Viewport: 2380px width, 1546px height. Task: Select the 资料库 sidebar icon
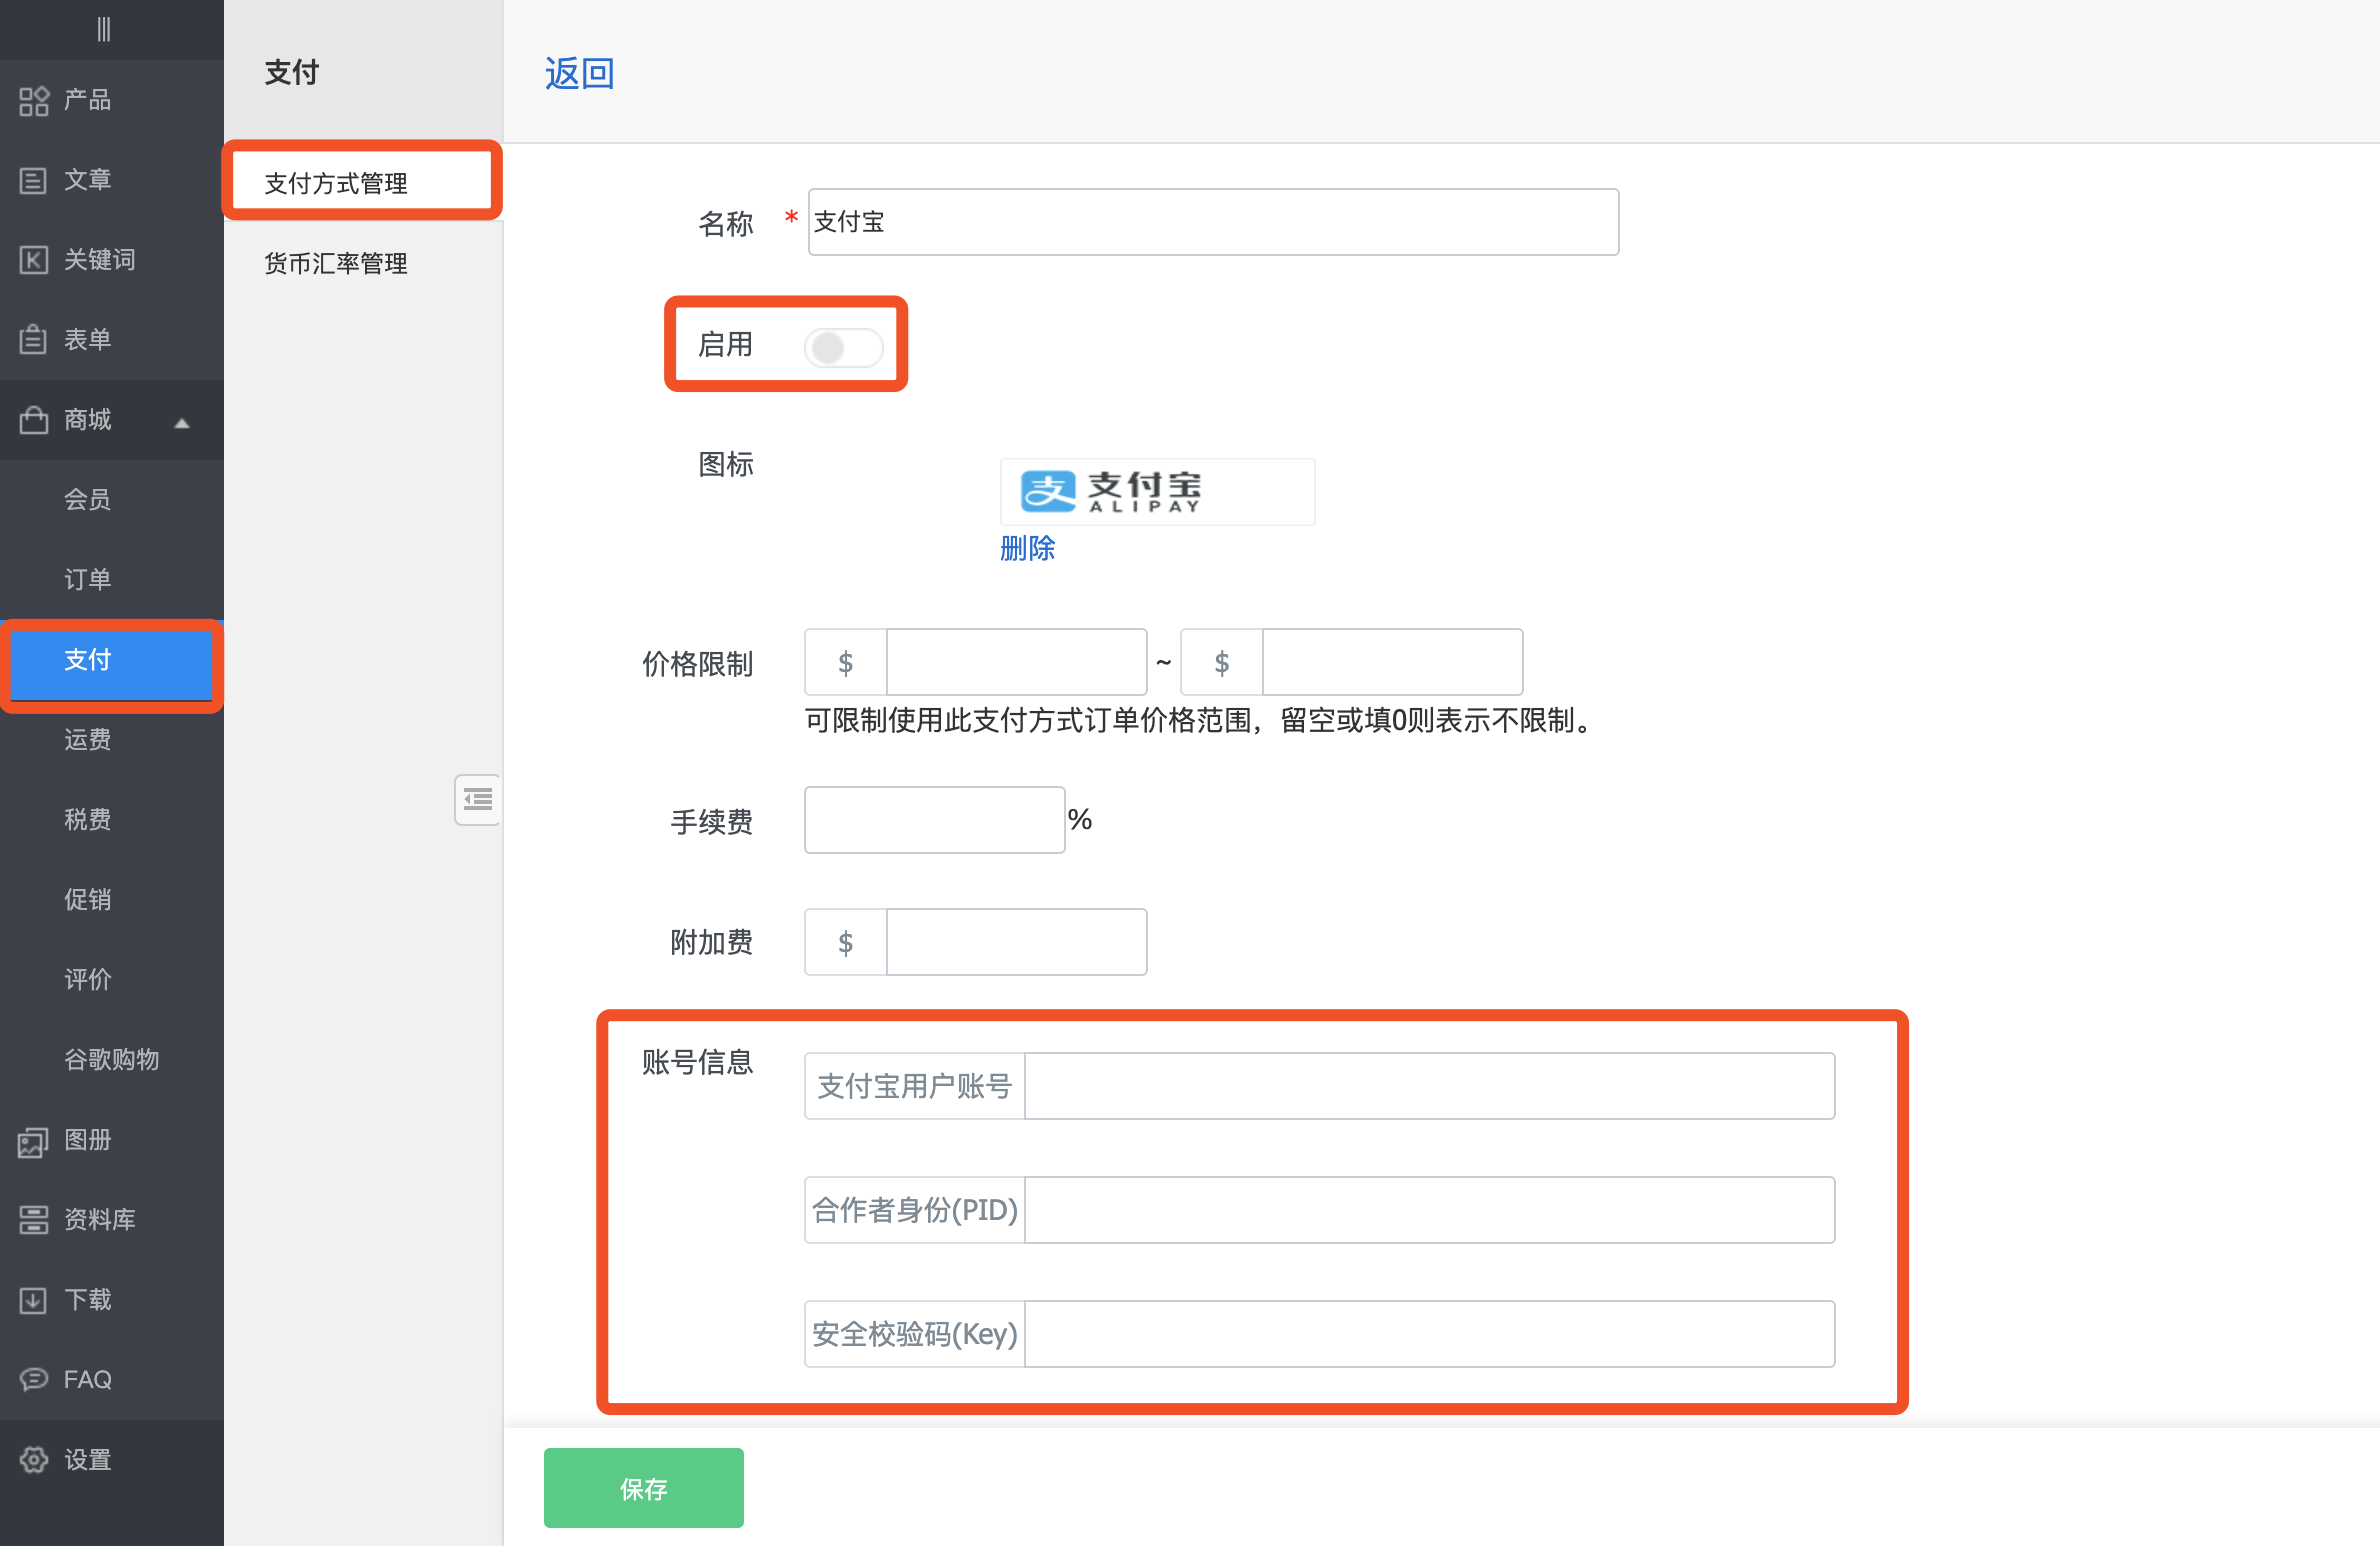pyautogui.click(x=100, y=1219)
